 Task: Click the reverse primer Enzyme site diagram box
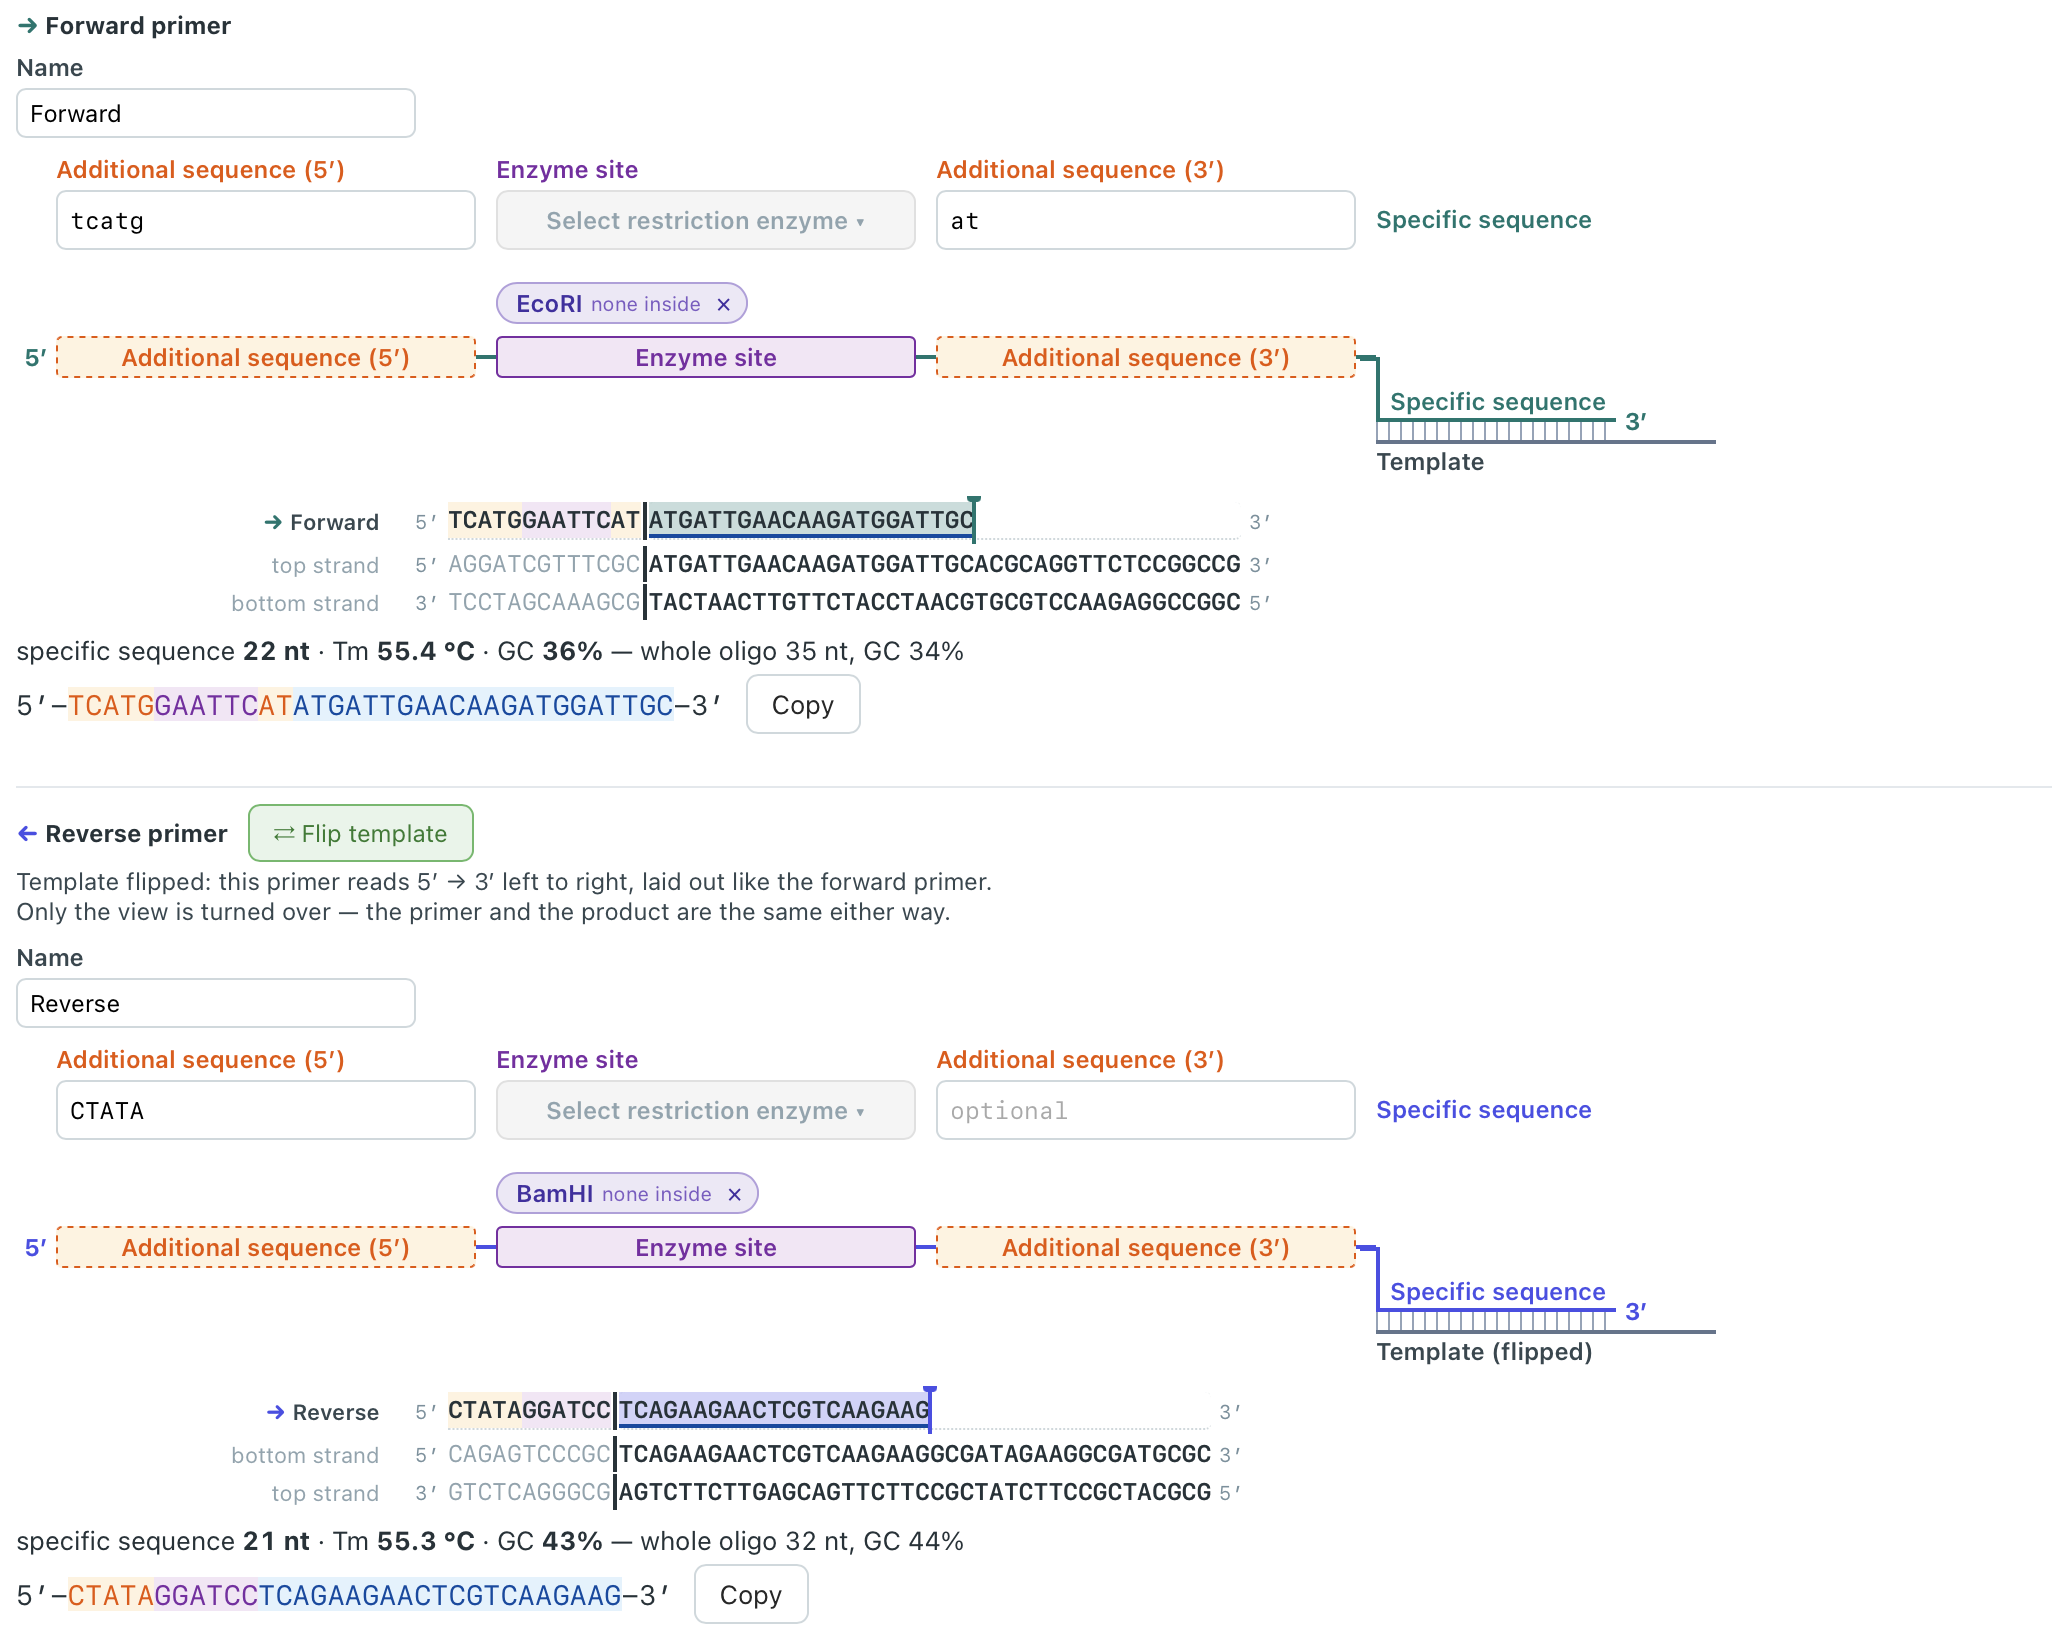(x=706, y=1247)
